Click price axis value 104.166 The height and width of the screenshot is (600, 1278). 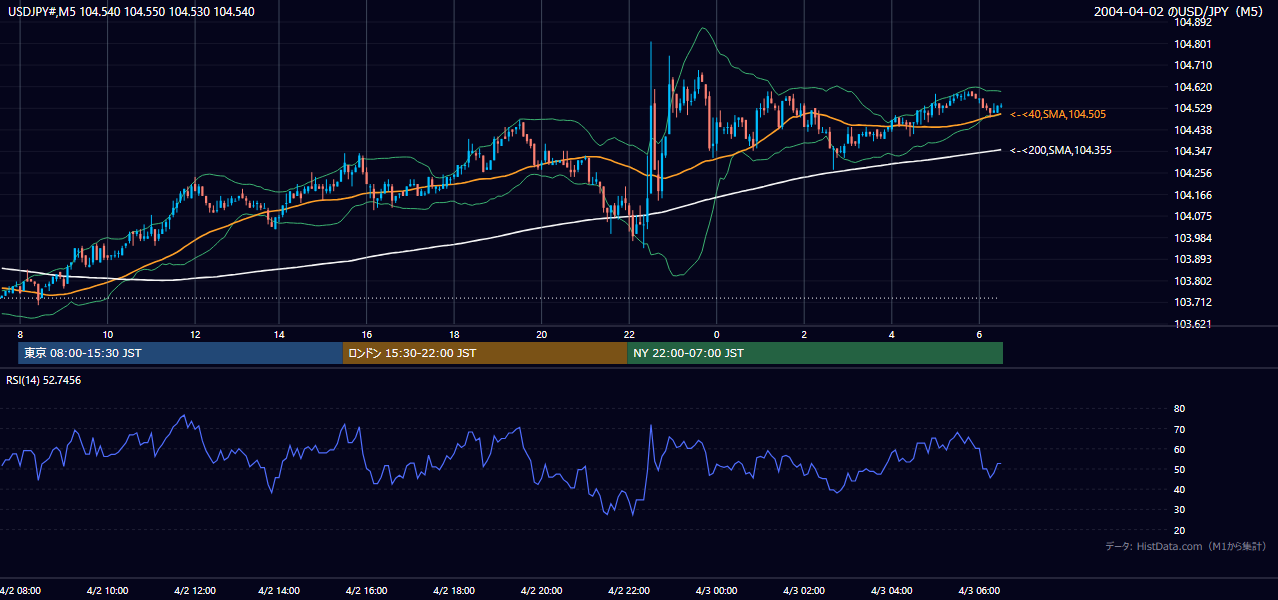(1192, 195)
